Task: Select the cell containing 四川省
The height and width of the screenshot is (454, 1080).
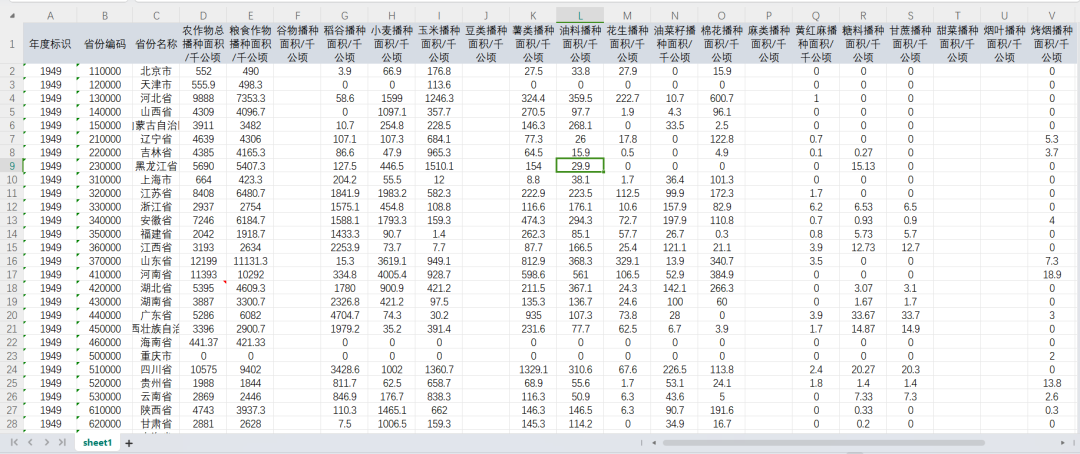Action: click(156, 369)
